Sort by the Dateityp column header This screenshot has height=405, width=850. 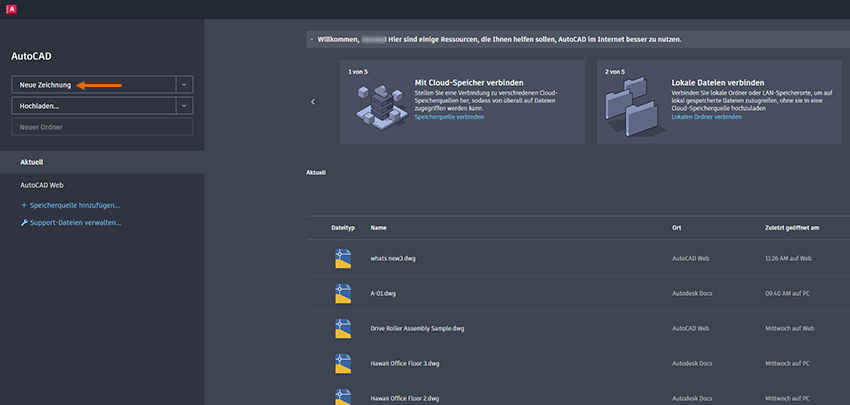(343, 228)
